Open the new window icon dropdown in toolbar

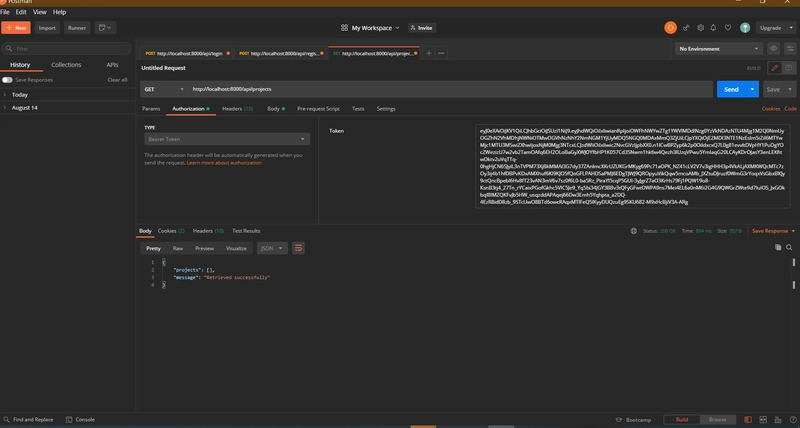point(105,28)
